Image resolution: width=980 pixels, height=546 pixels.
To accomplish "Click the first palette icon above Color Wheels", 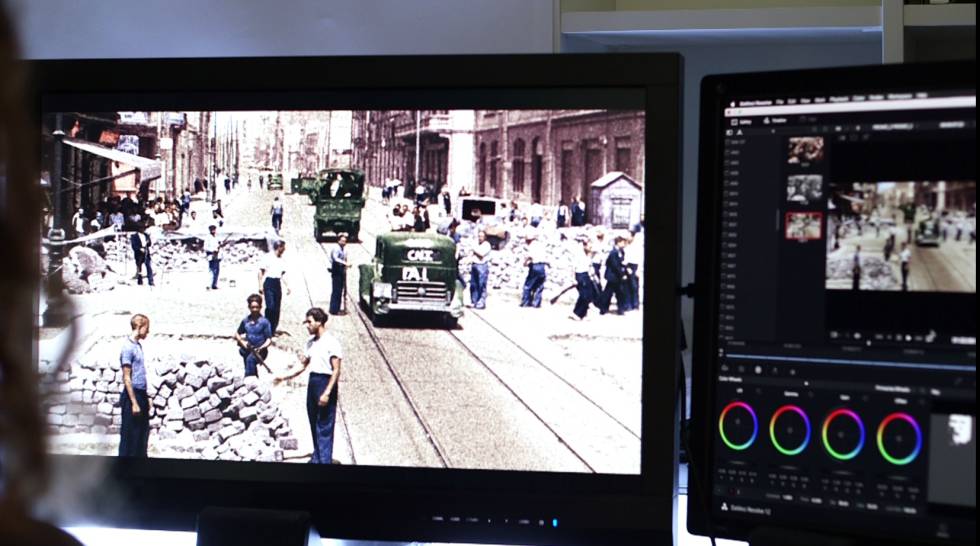I will pyautogui.click(x=726, y=369).
